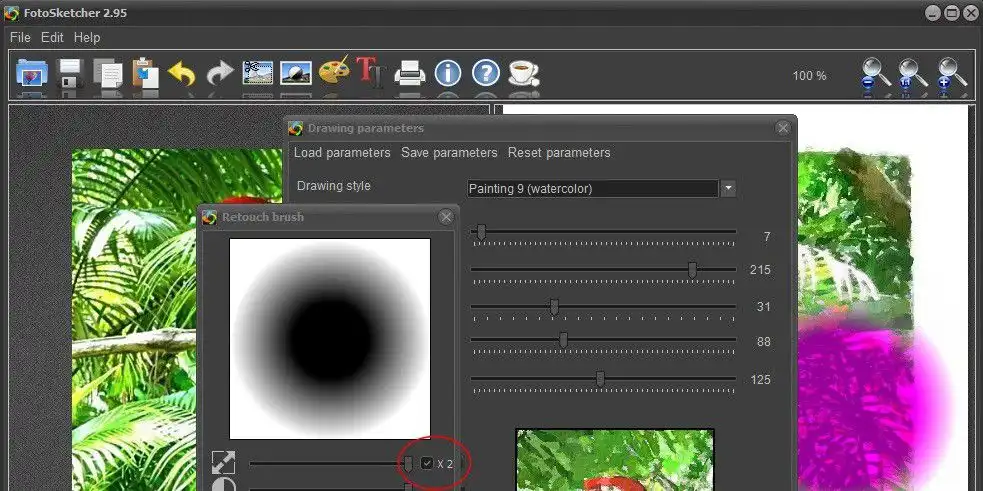Click the Drawing style label
The width and height of the screenshot is (983, 491).
point(334,186)
